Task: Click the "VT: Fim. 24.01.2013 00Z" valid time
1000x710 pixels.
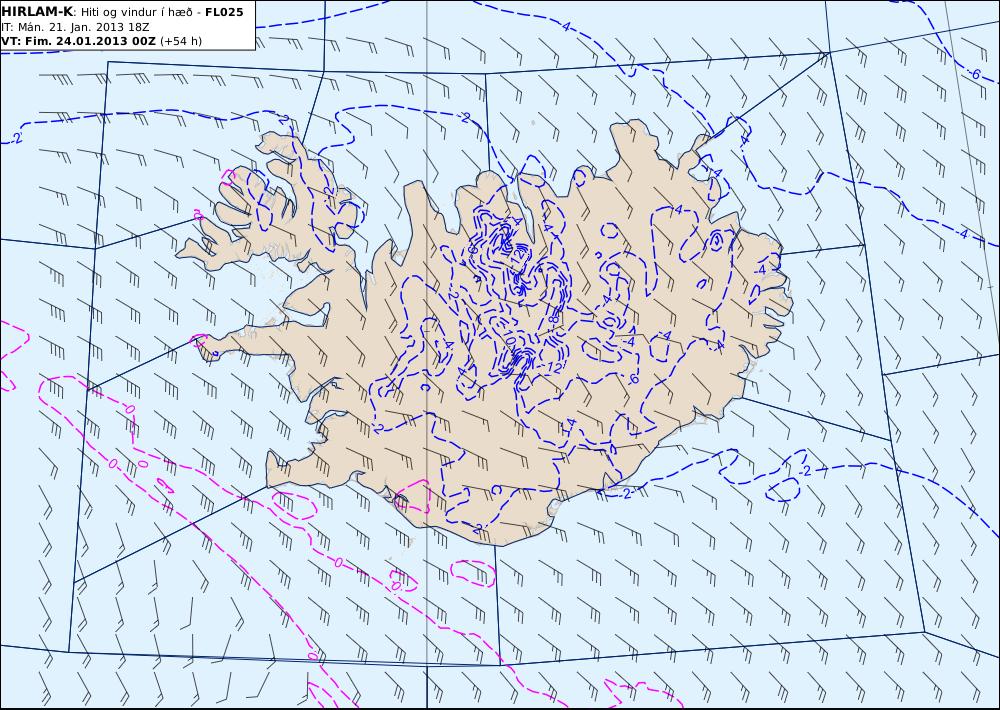Action: [78, 41]
